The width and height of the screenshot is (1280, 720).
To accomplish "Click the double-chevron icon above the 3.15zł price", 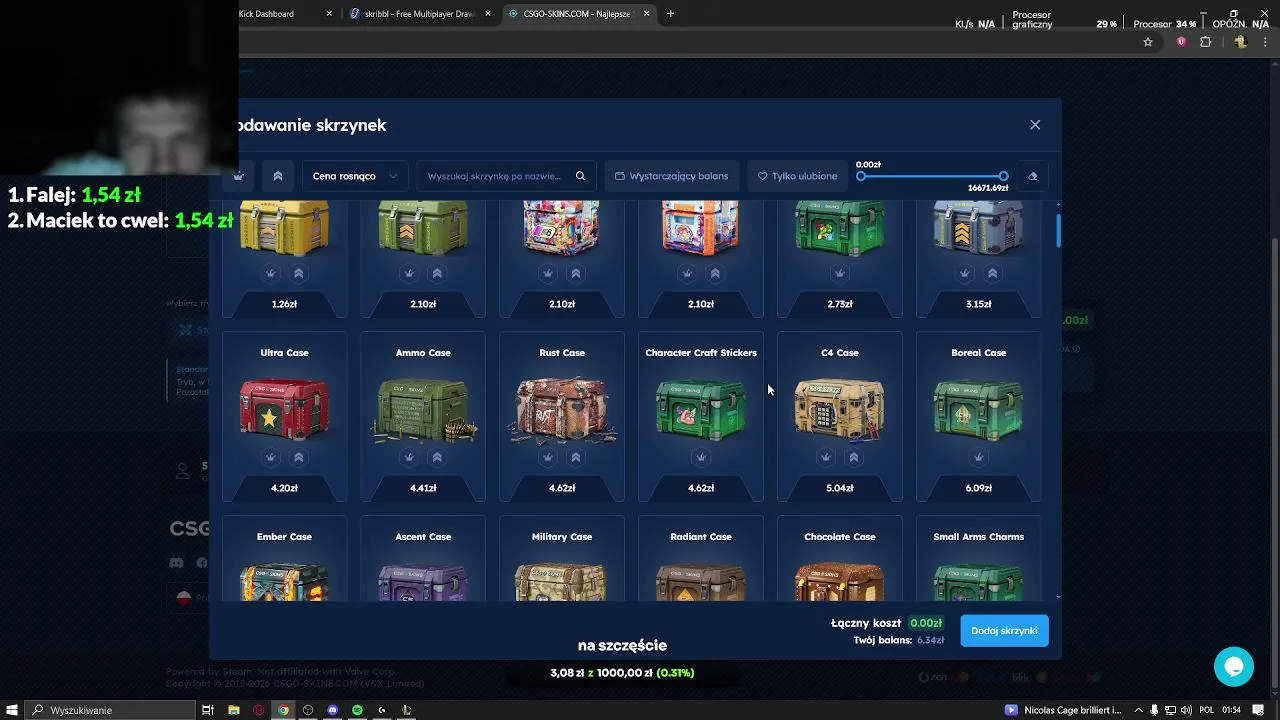I will (x=993, y=273).
